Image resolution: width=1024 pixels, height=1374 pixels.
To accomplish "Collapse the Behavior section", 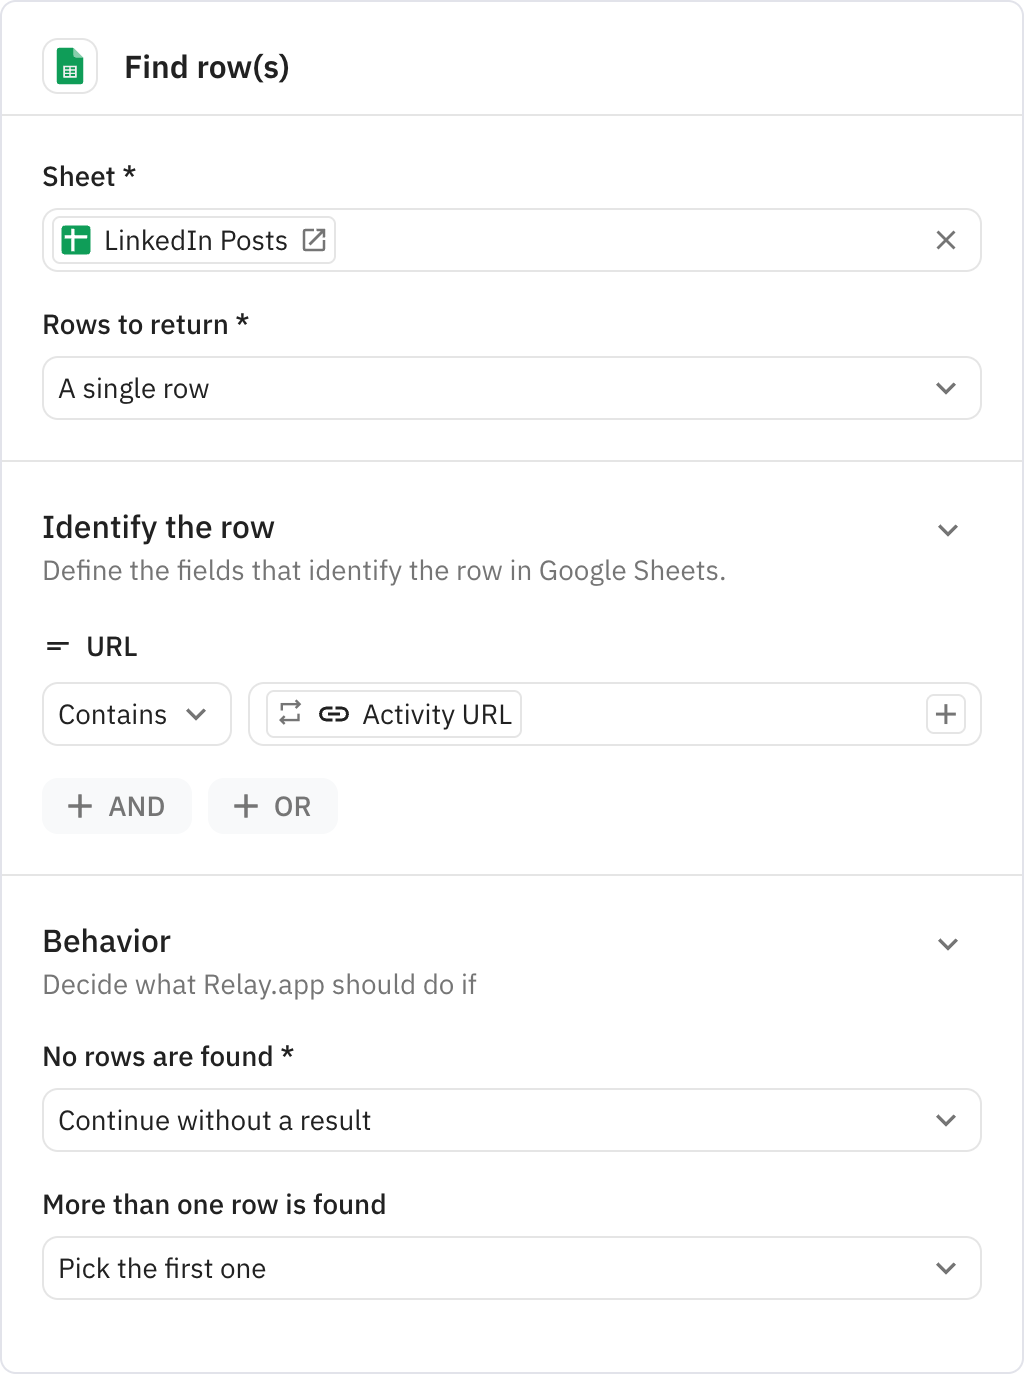I will 948,944.
